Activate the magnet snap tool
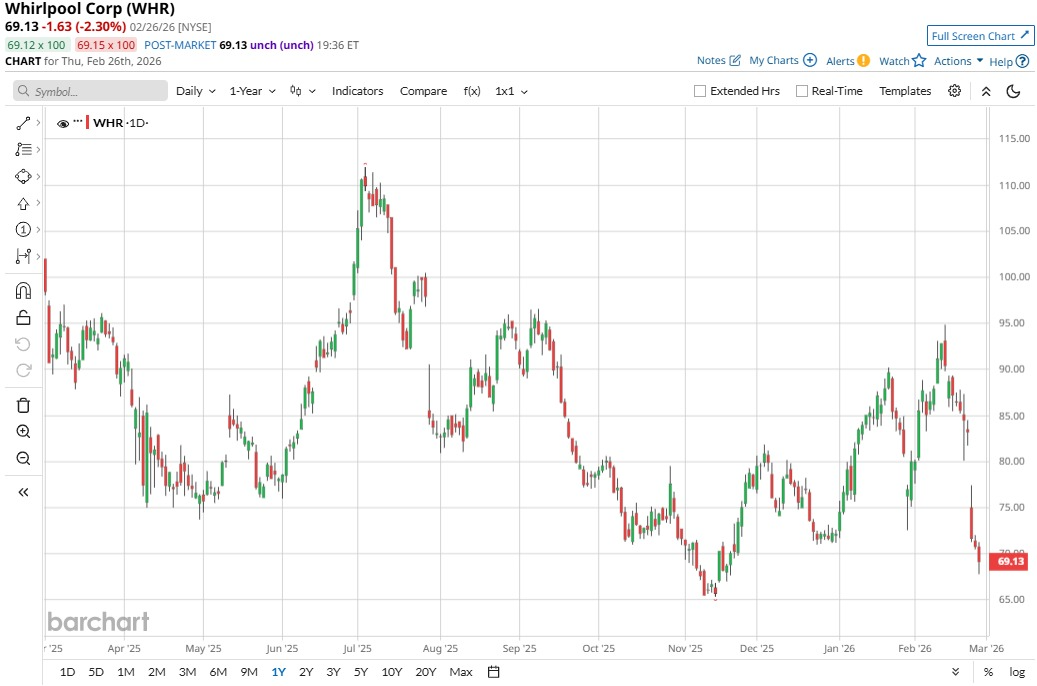 (23, 291)
